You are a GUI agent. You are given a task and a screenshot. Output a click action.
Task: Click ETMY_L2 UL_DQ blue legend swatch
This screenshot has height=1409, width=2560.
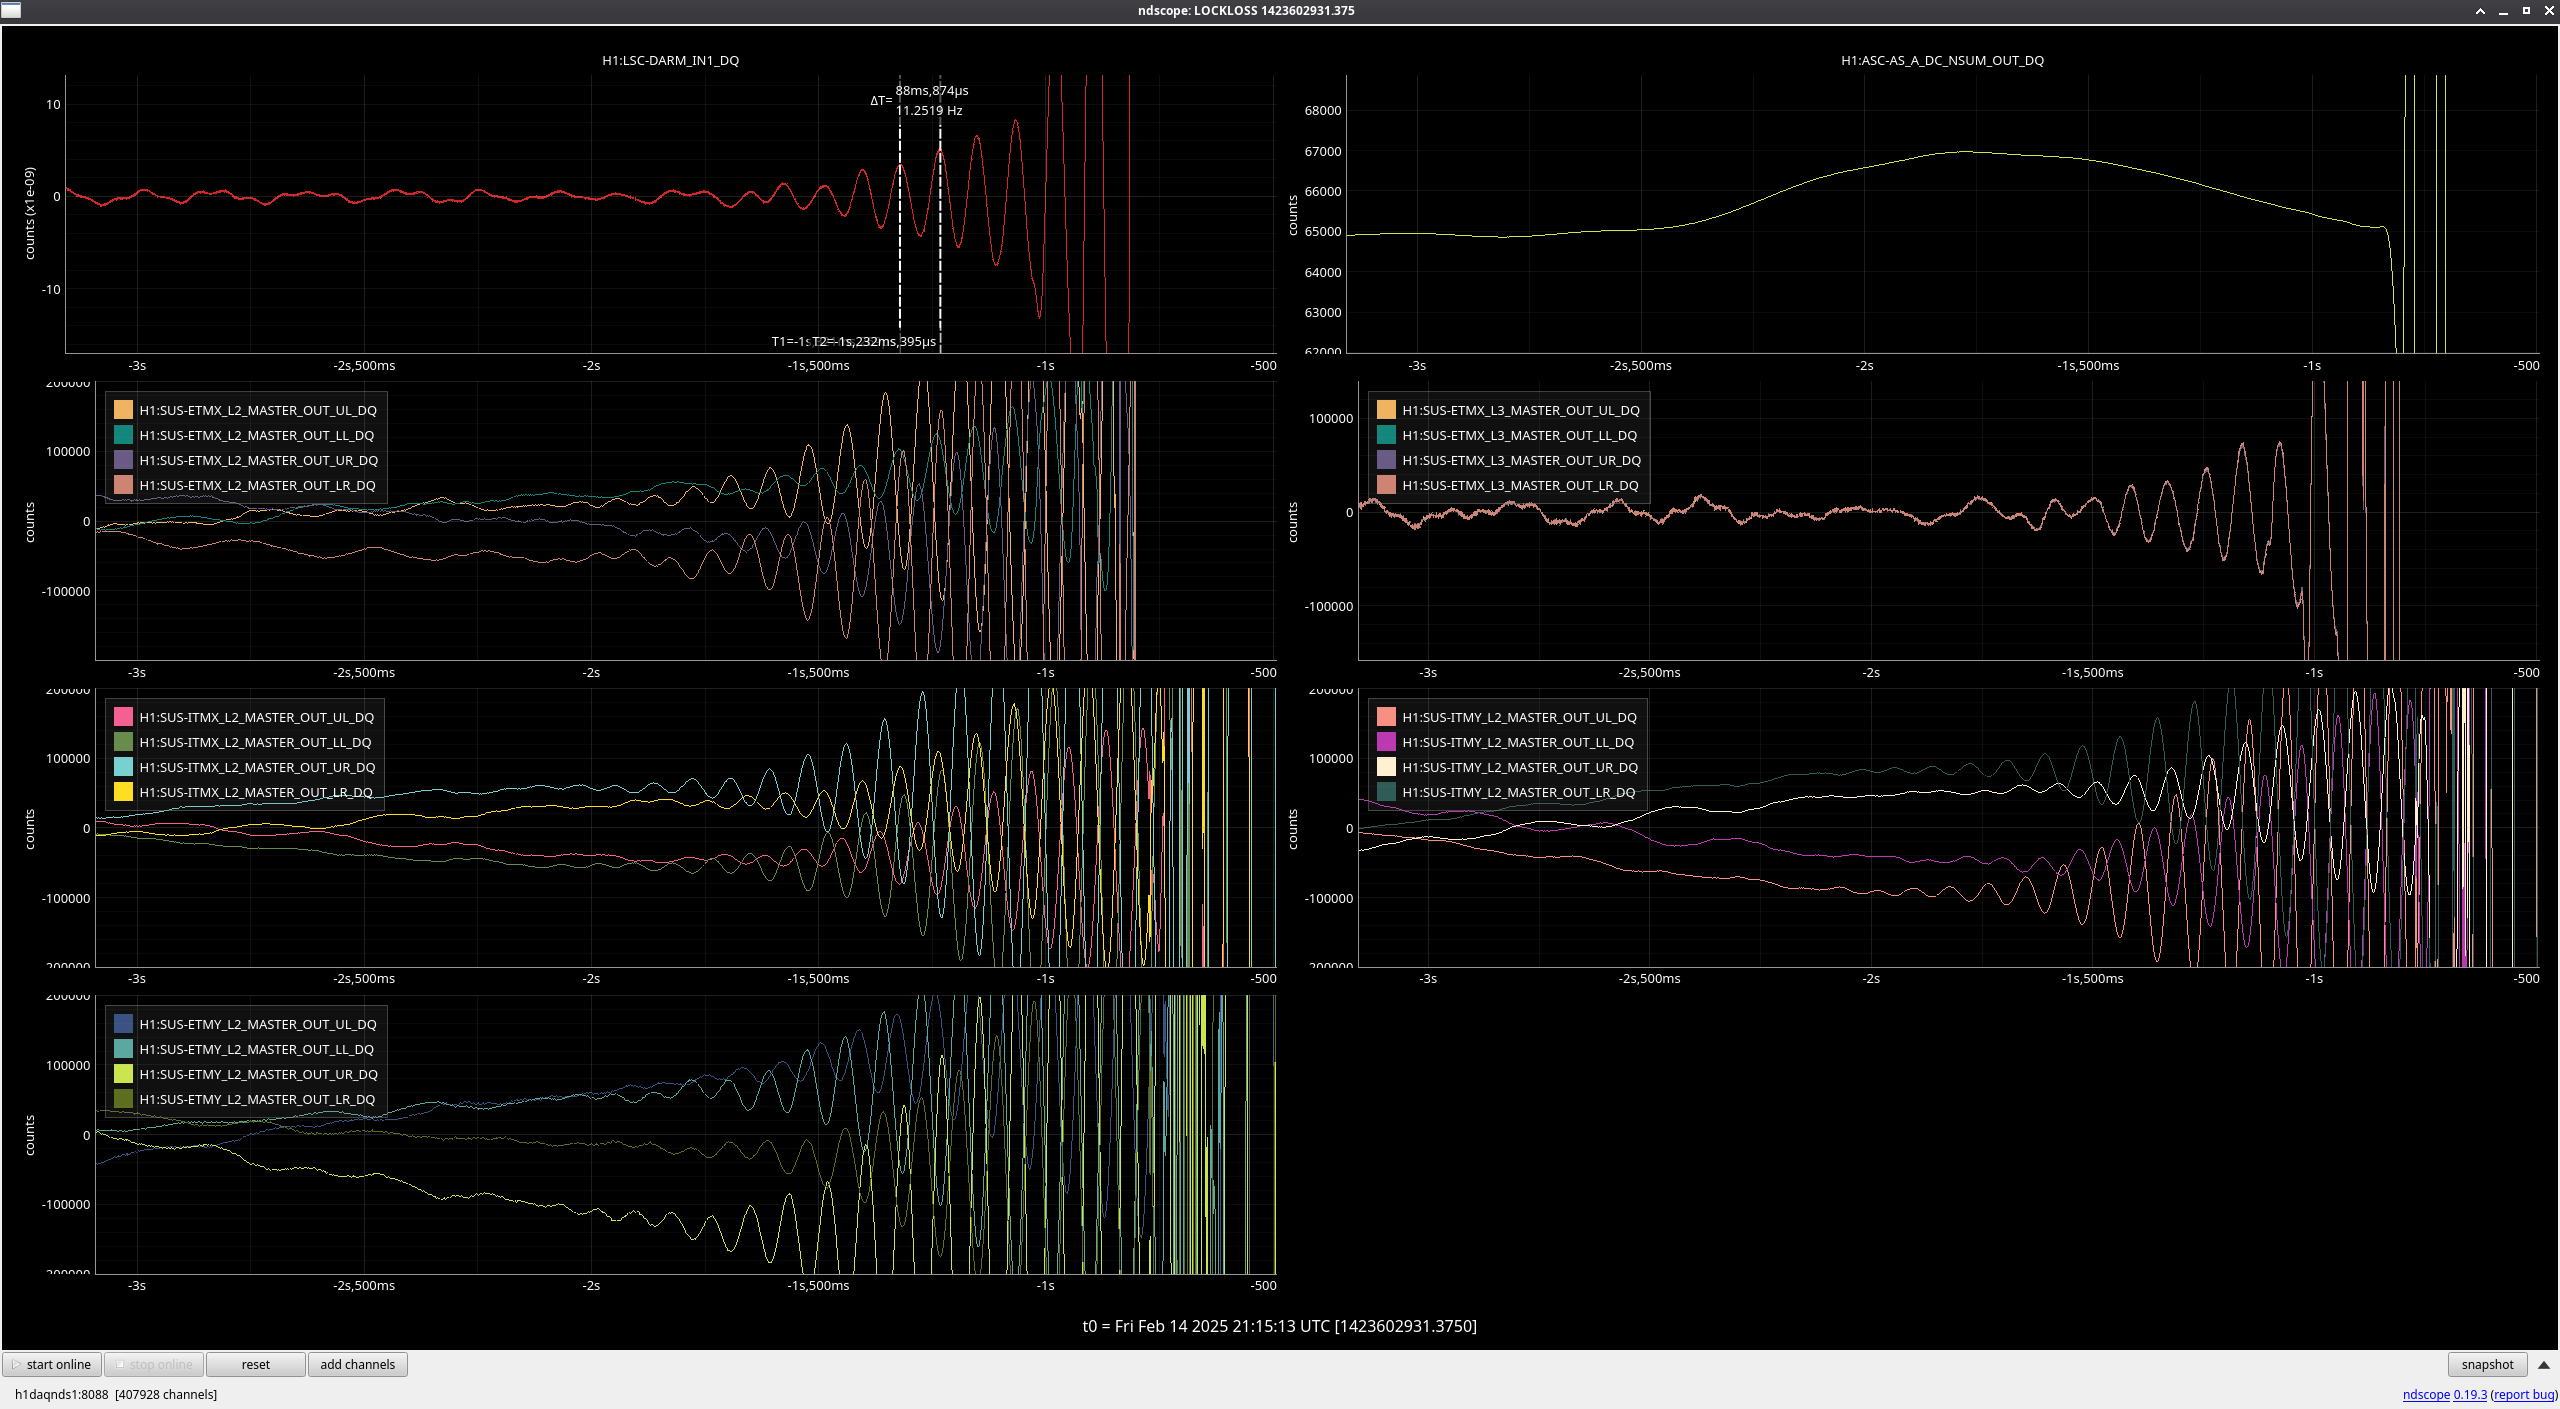pyautogui.click(x=123, y=1024)
